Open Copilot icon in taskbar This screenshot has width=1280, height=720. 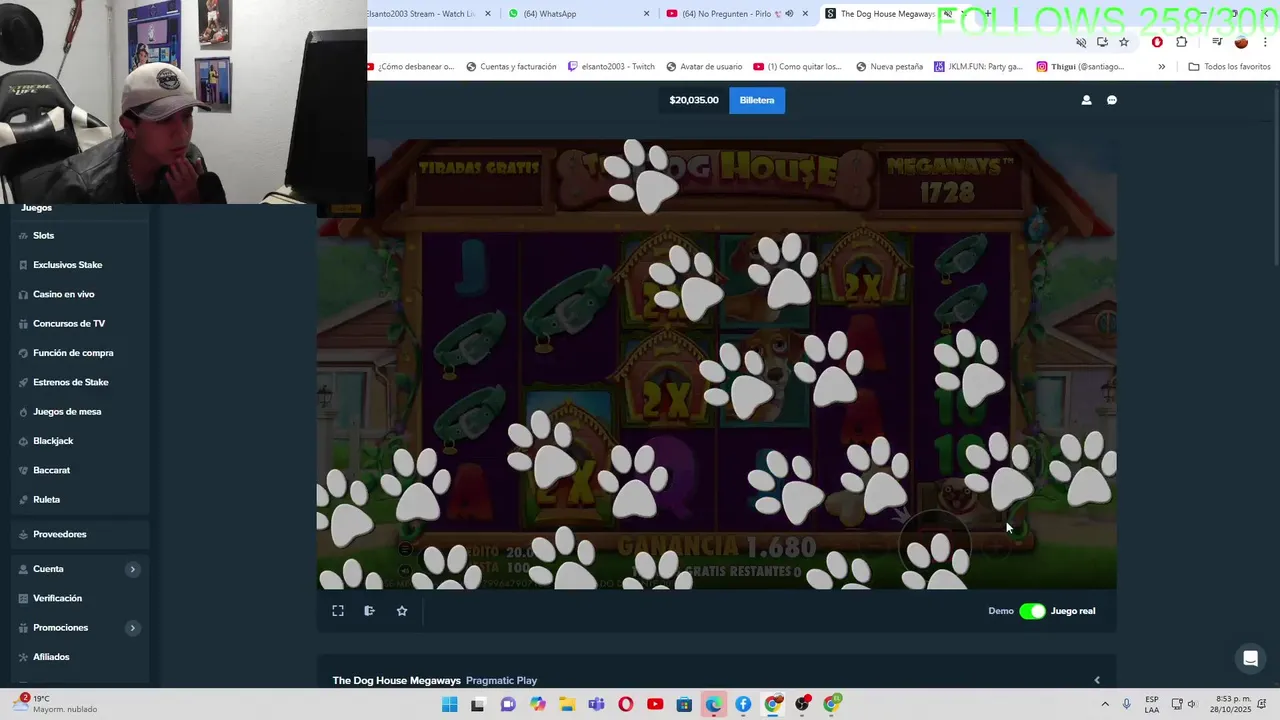coord(538,705)
